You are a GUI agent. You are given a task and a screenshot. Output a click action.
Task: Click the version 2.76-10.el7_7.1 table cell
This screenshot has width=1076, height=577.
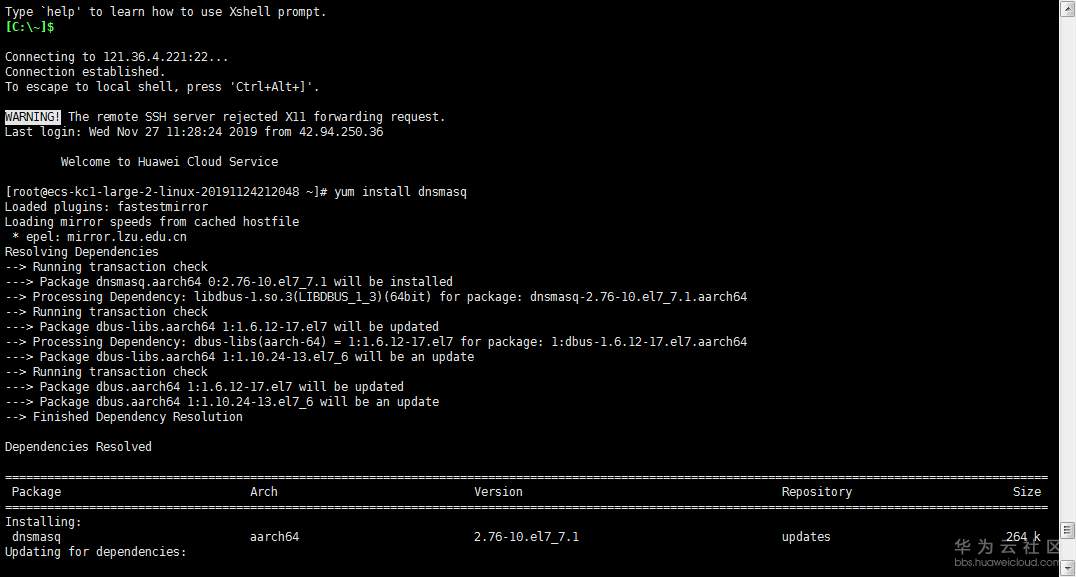526,537
